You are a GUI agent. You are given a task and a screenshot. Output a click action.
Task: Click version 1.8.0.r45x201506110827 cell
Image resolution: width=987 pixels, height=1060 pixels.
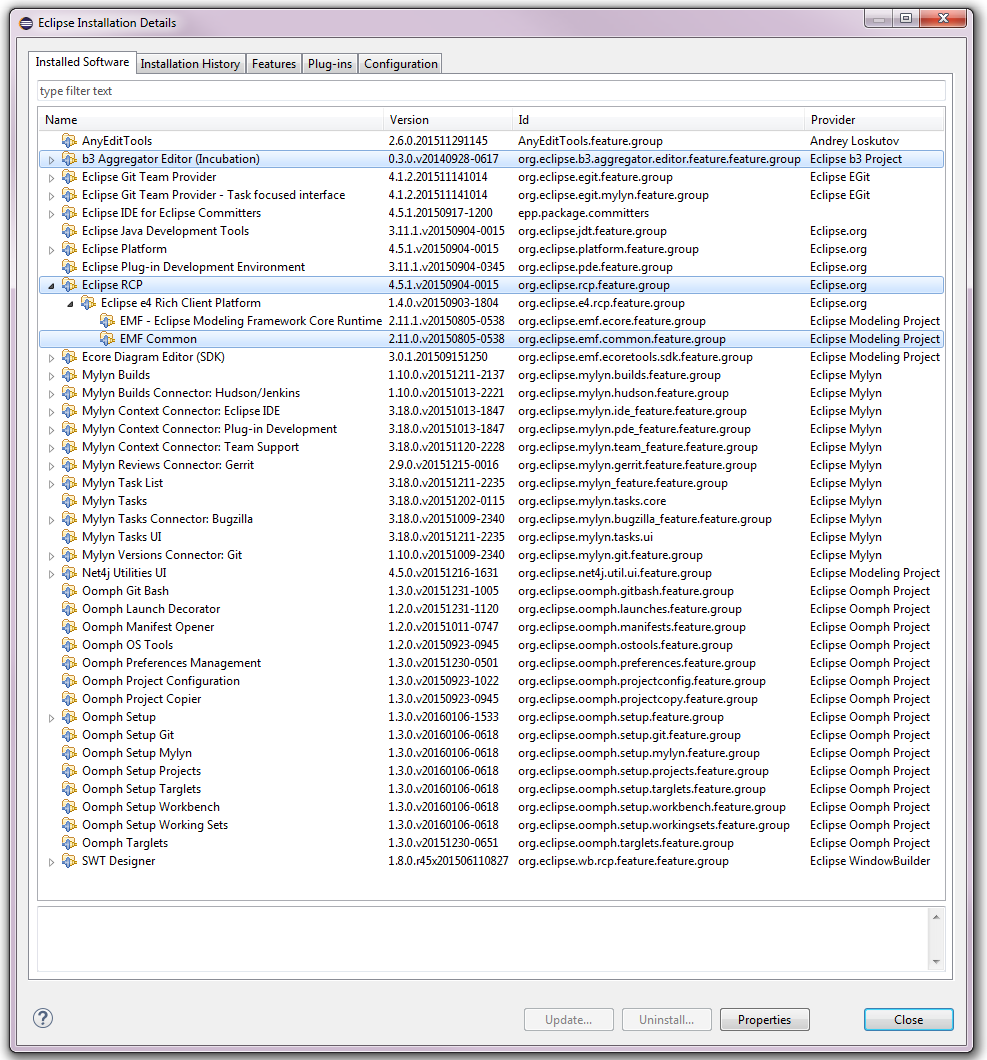tap(448, 861)
